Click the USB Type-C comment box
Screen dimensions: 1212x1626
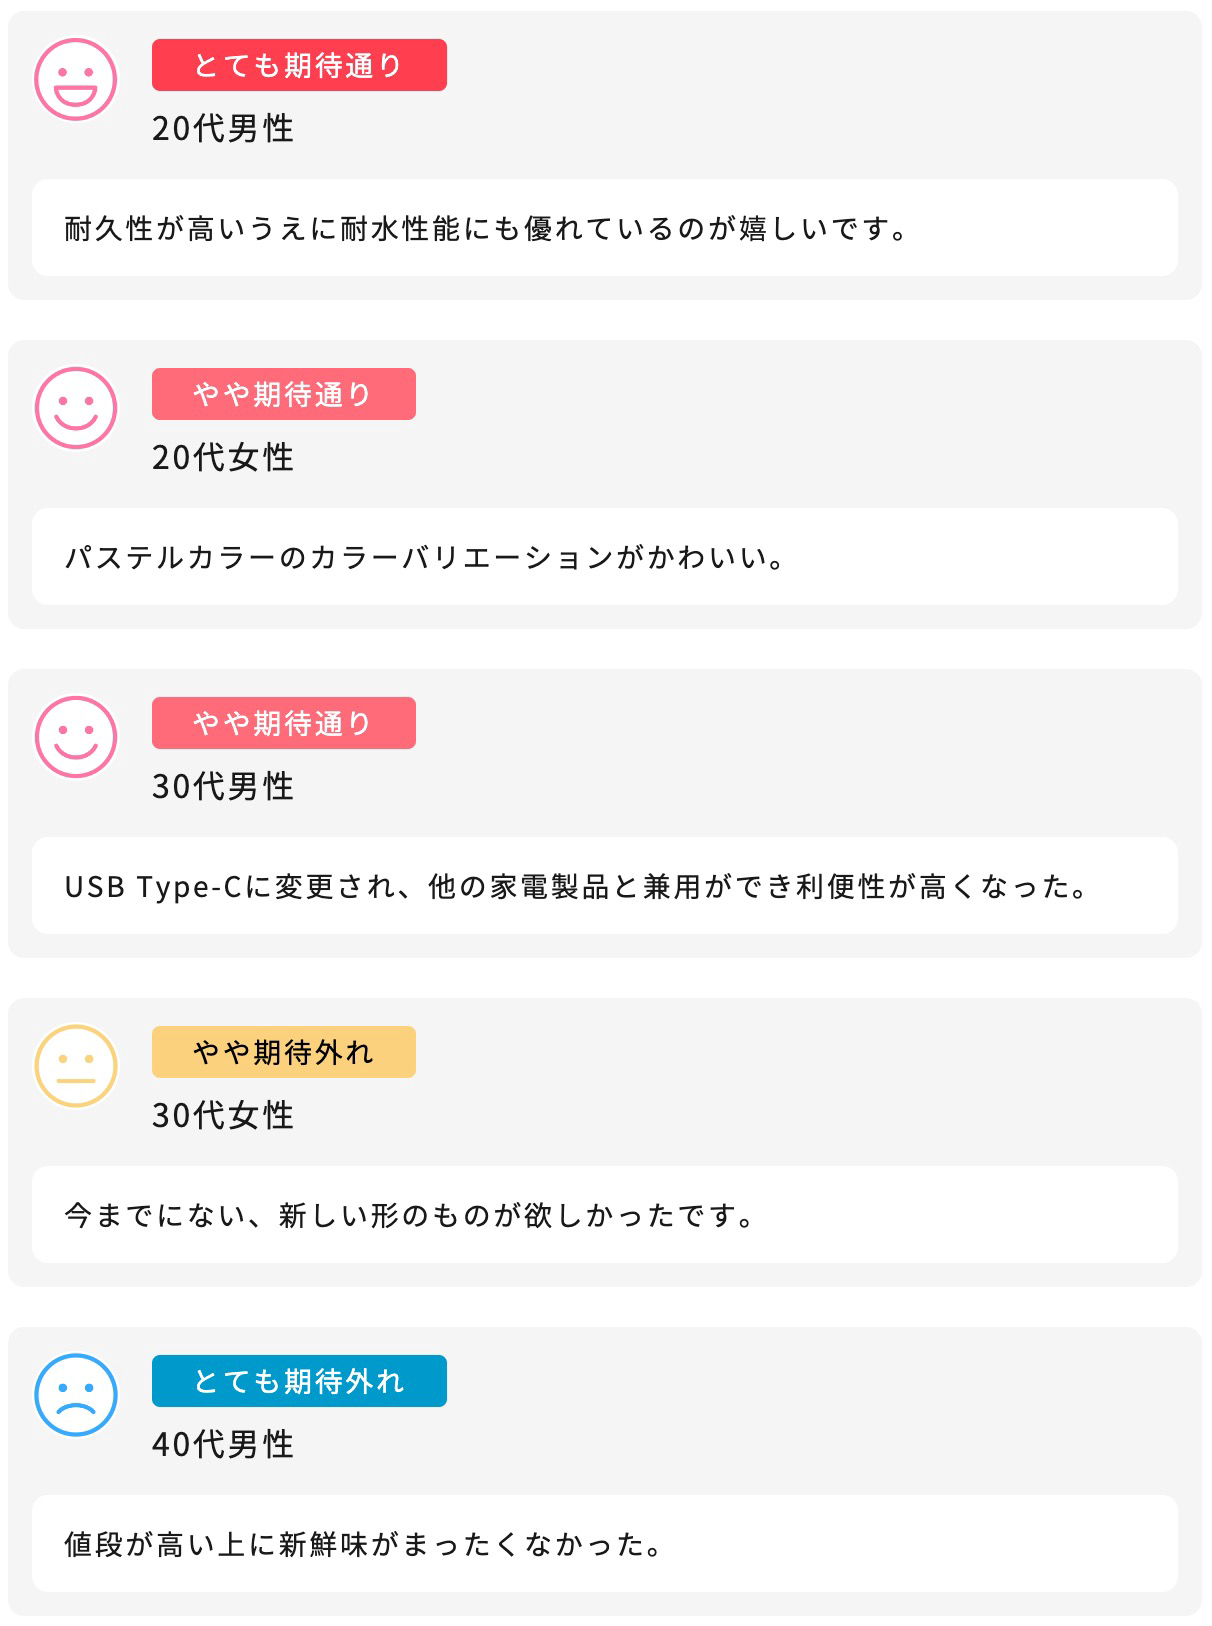pos(604,886)
